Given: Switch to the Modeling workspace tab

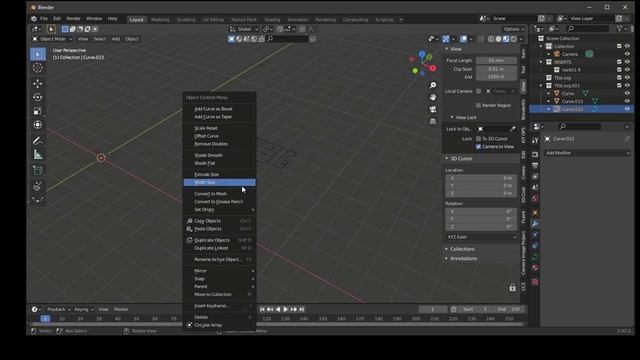Looking at the screenshot, I should tap(160, 20).
